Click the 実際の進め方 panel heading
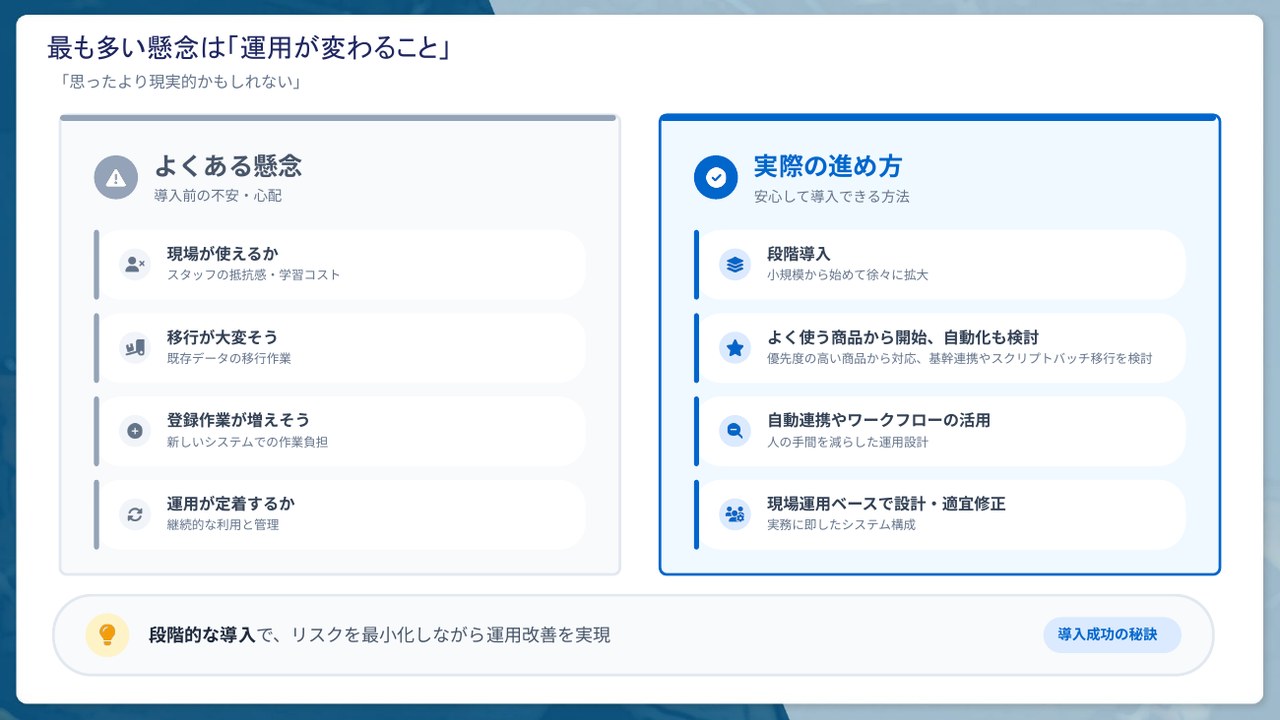This screenshot has height=720, width=1280. [828, 166]
